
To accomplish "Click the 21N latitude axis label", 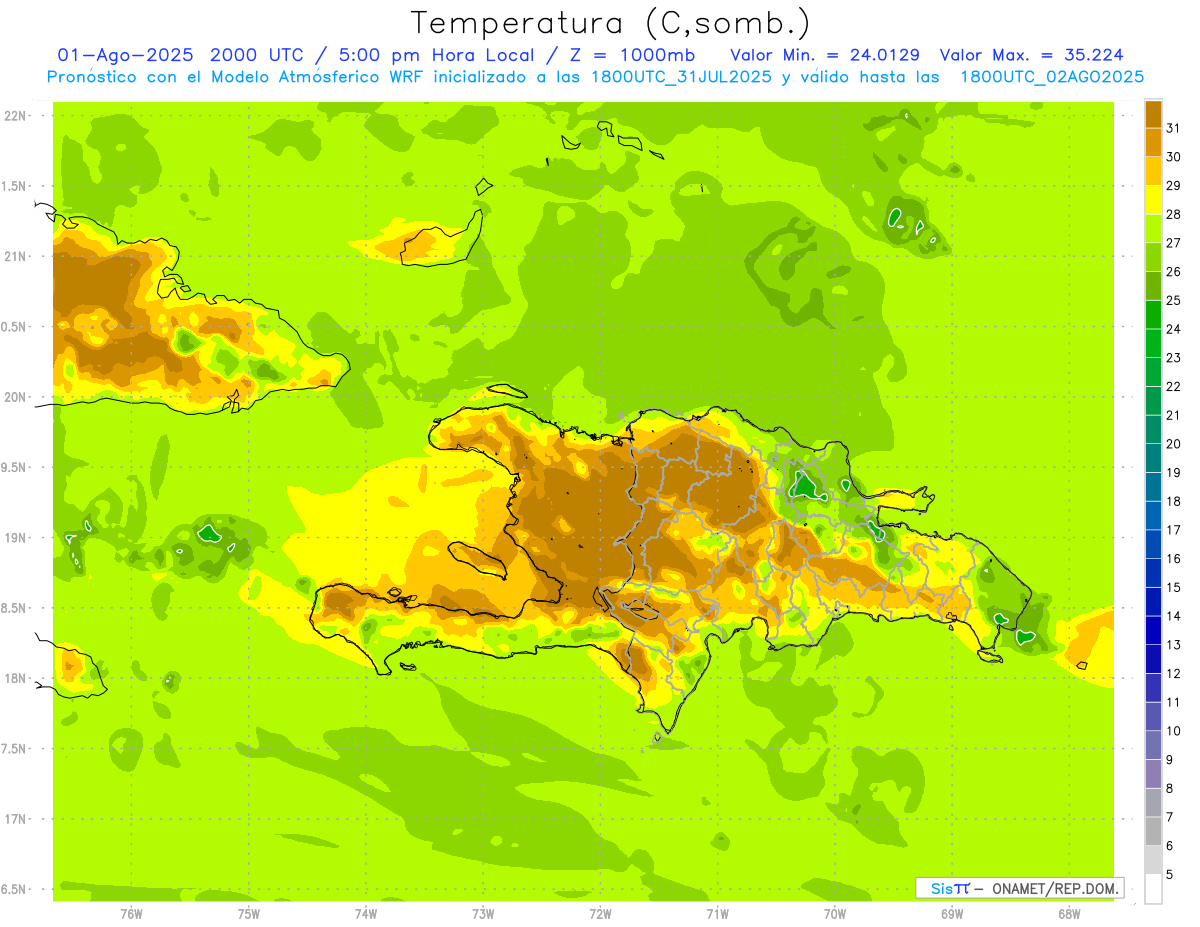I will coord(16,256).
